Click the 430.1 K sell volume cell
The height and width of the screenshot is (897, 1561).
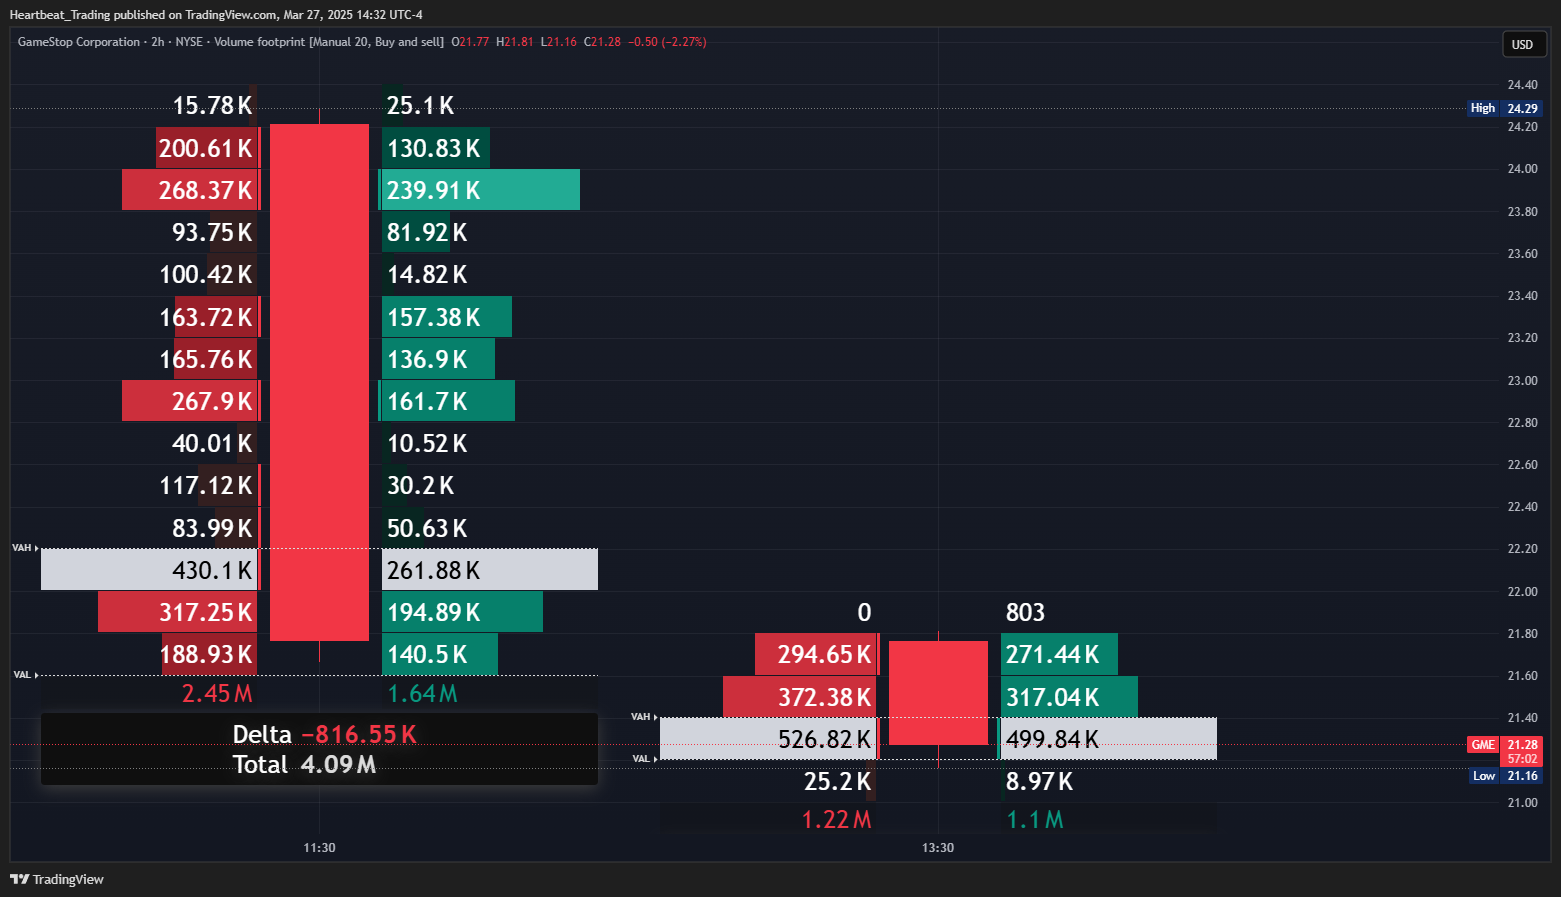click(149, 570)
